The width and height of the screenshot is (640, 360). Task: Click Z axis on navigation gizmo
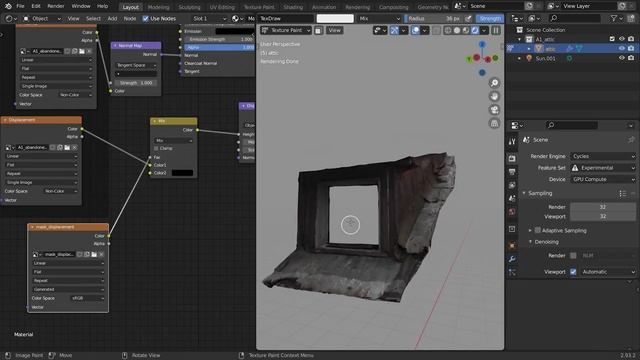pos(482,44)
